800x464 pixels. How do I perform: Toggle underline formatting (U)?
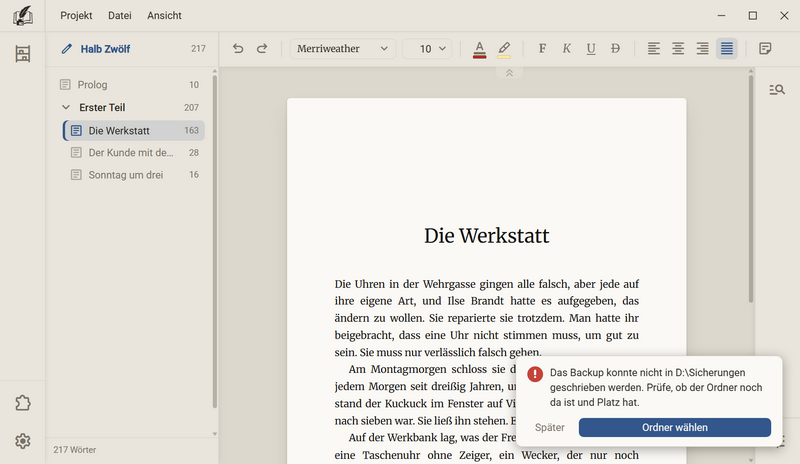(x=591, y=48)
